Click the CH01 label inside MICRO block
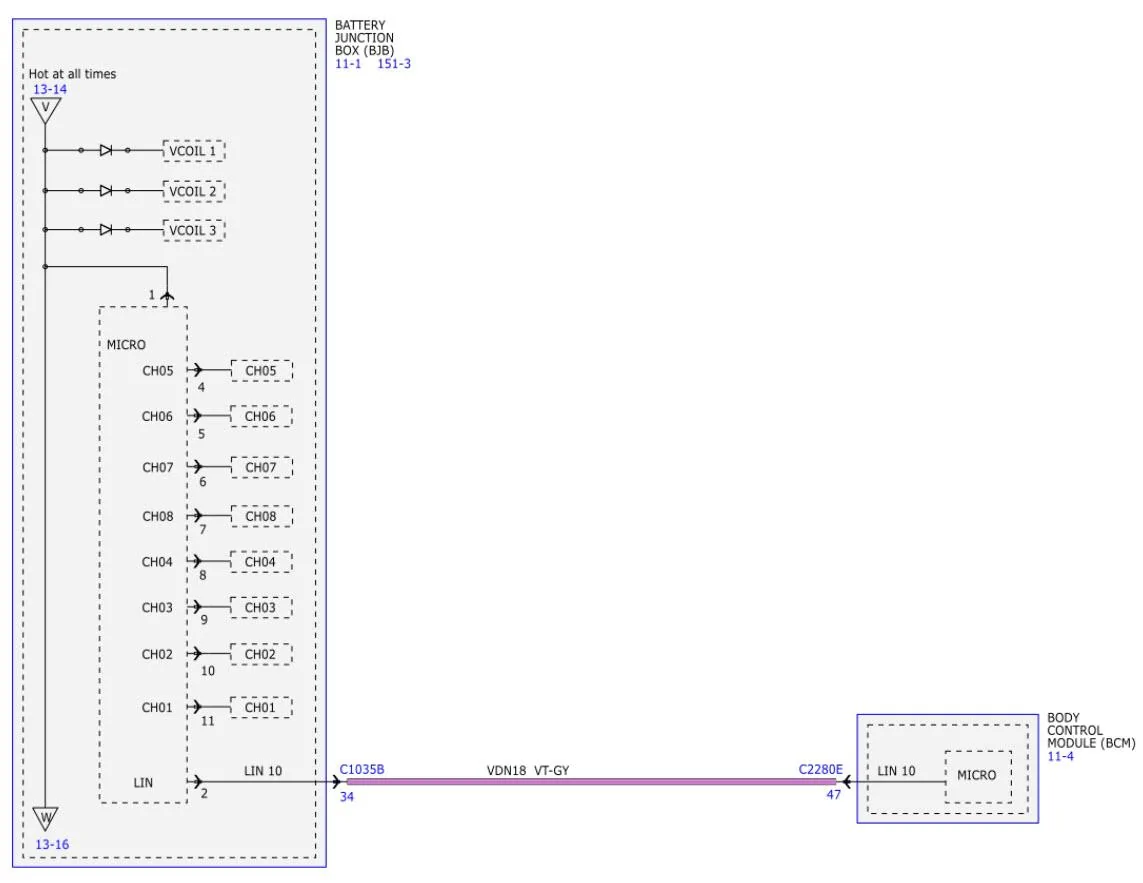The image size is (1143, 883). [157, 707]
